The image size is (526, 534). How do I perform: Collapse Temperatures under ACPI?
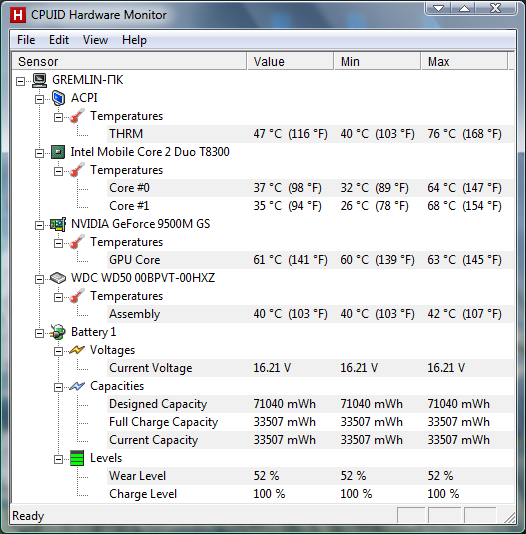(x=59, y=117)
